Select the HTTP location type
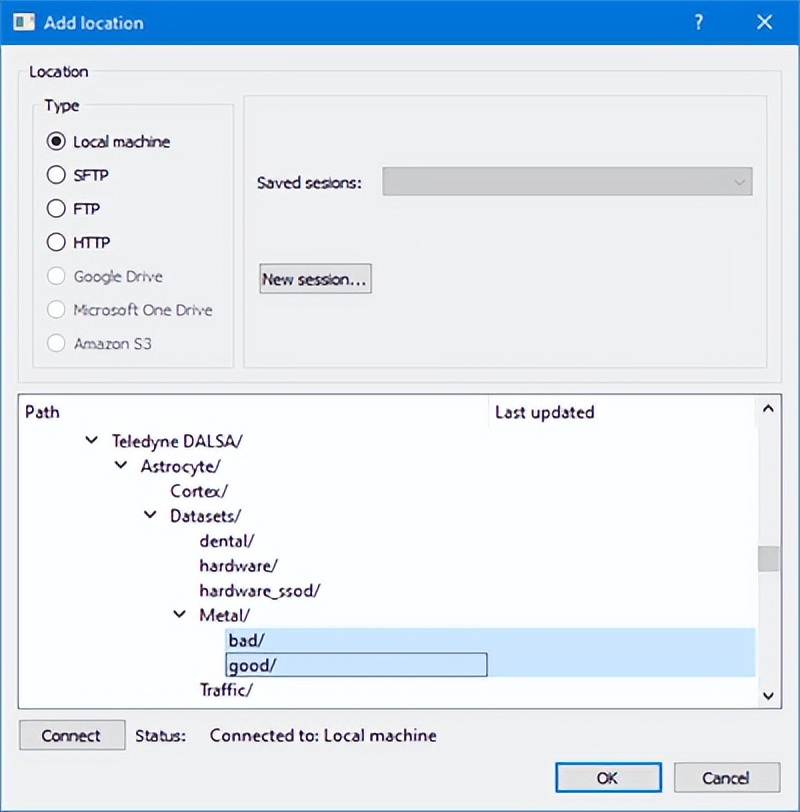 pyautogui.click(x=56, y=243)
